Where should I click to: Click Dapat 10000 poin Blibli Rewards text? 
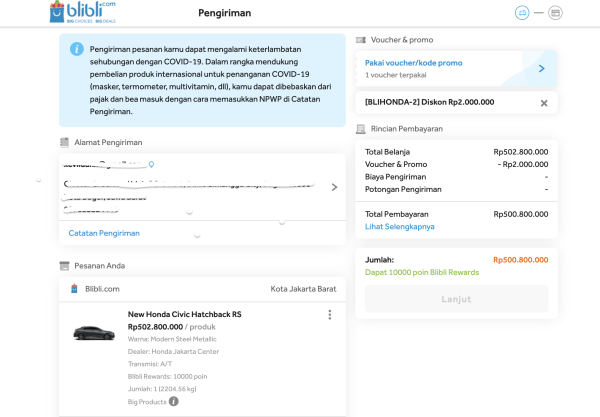pyautogui.click(x=422, y=272)
